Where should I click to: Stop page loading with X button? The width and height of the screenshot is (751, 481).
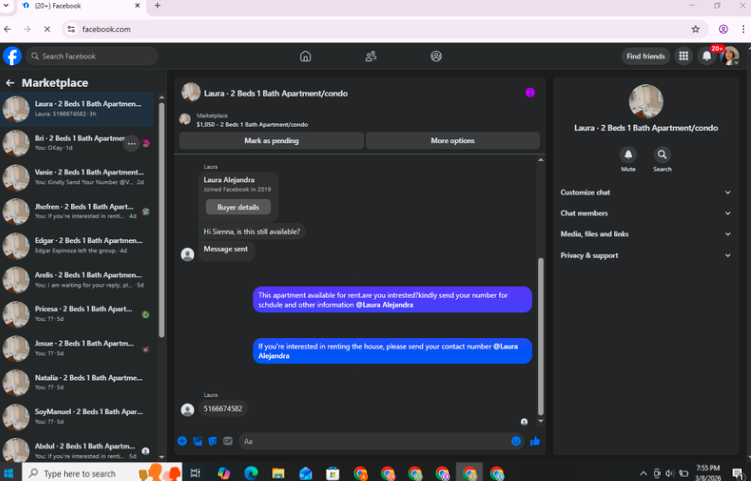click(x=47, y=29)
